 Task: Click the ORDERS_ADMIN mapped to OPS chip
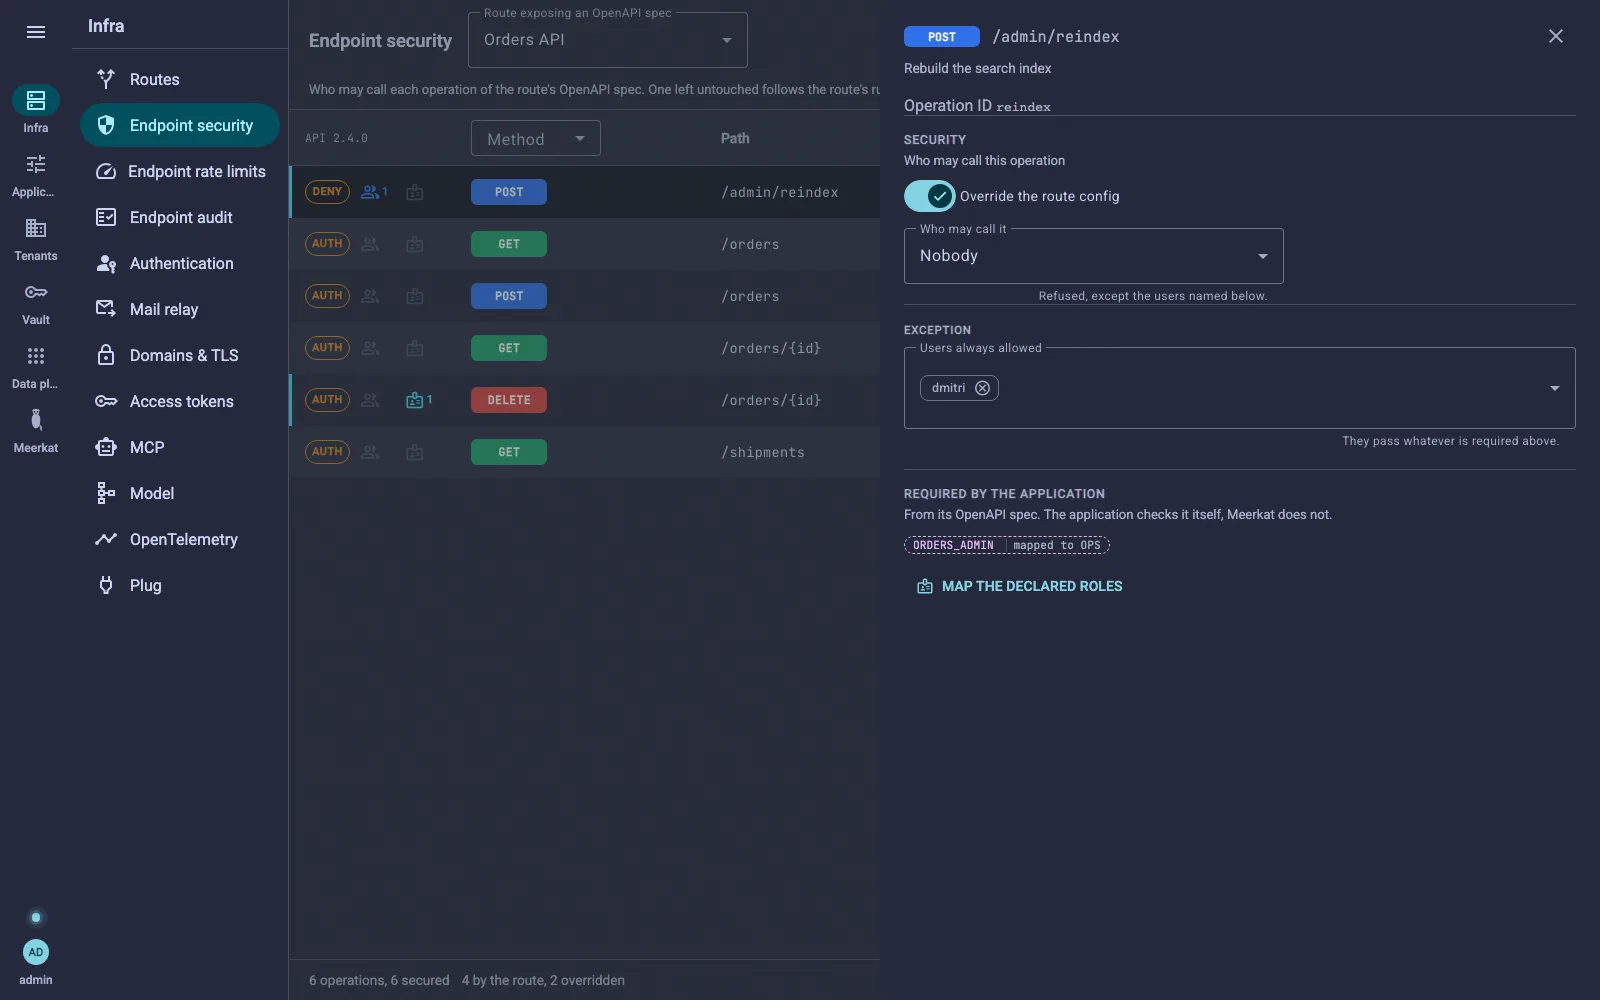[1007, 545]
